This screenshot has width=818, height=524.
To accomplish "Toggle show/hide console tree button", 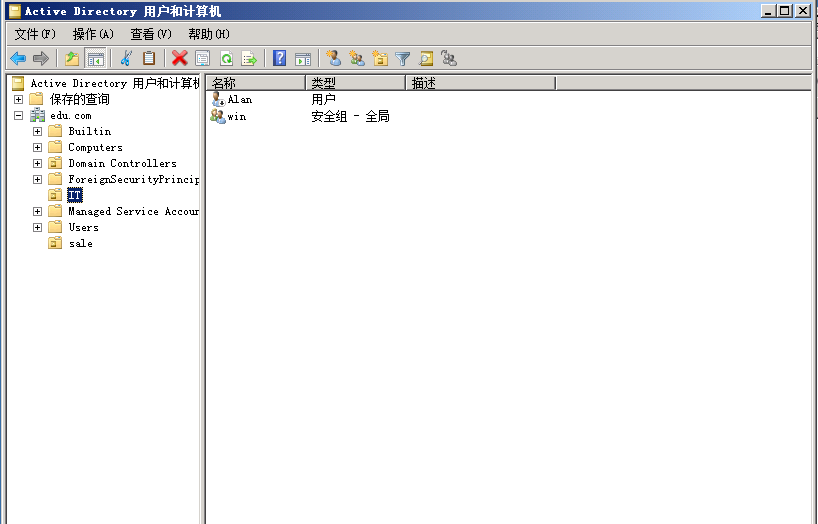I will point(95,58).
